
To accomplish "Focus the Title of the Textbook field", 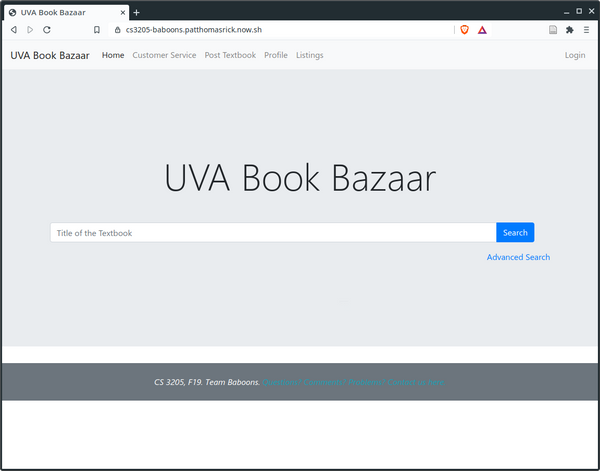I will 273,233.
